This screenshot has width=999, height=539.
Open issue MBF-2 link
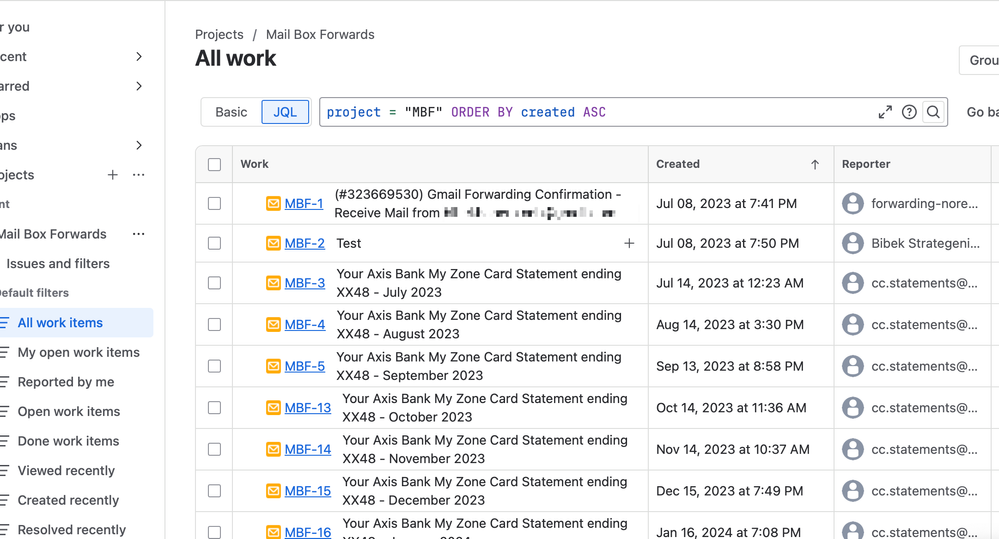305,243
